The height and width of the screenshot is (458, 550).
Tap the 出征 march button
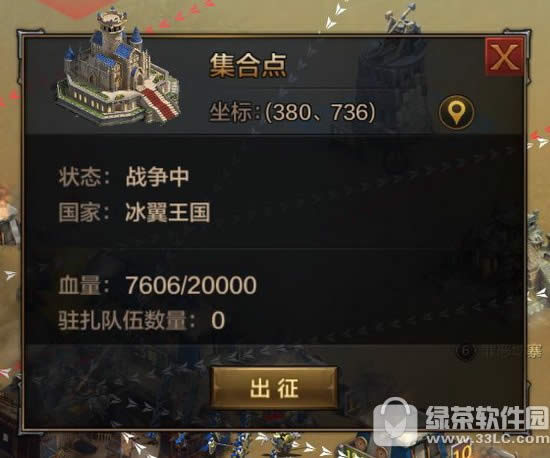pyautogui.click(x=274, y=388)
